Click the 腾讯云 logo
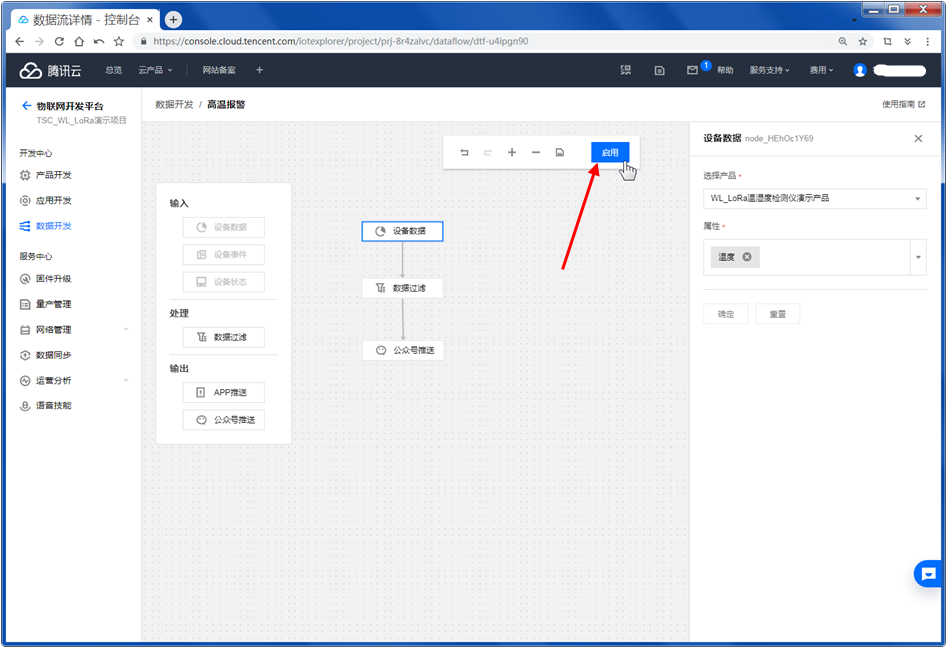Screen dimensions: 947x648 pos(50,70)
